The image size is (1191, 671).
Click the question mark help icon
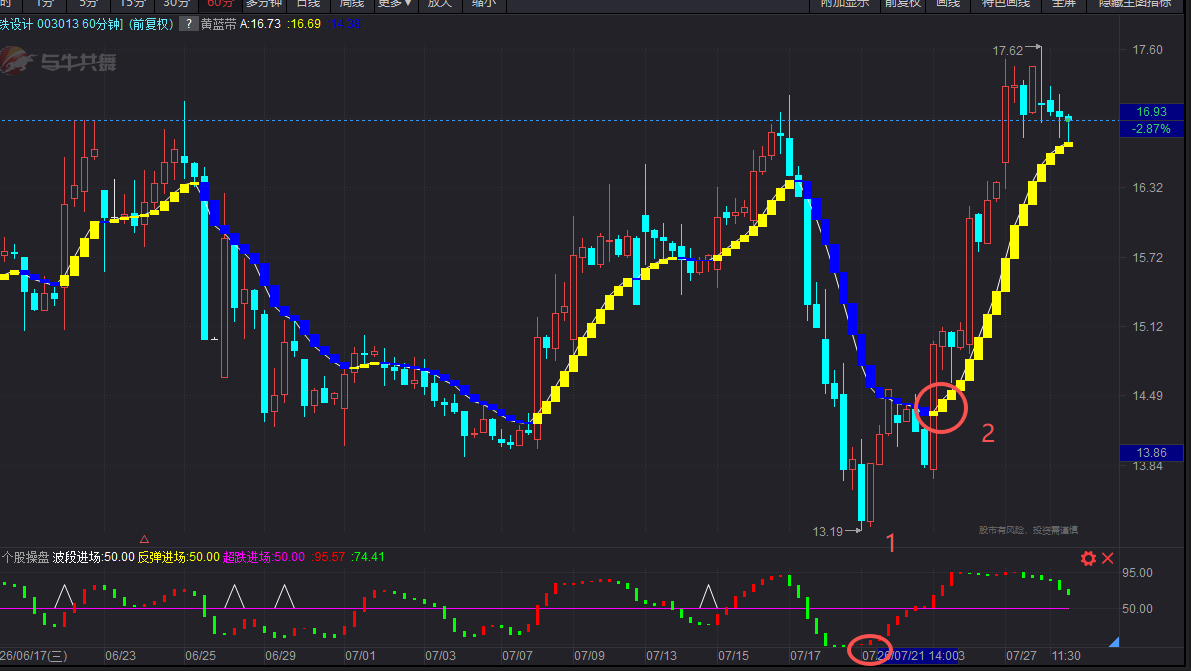(x=187, y=24)
